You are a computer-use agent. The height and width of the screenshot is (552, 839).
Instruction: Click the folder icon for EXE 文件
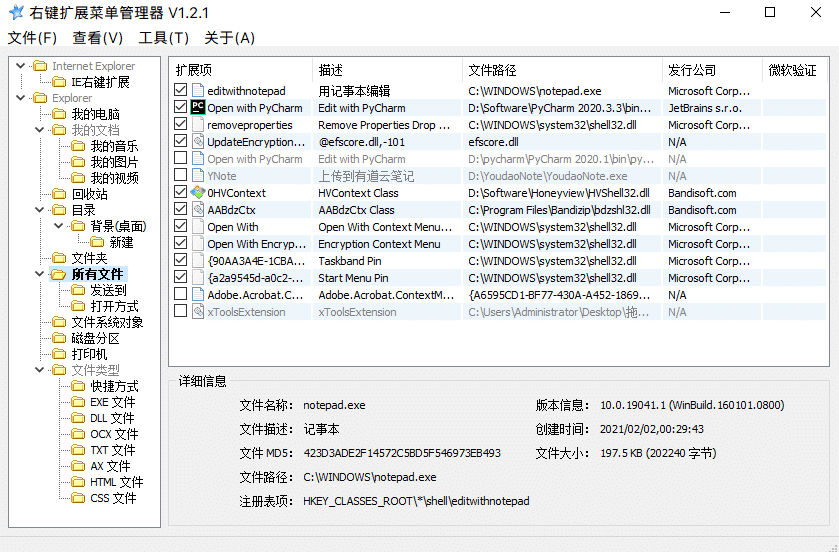(x=78, y=402)
